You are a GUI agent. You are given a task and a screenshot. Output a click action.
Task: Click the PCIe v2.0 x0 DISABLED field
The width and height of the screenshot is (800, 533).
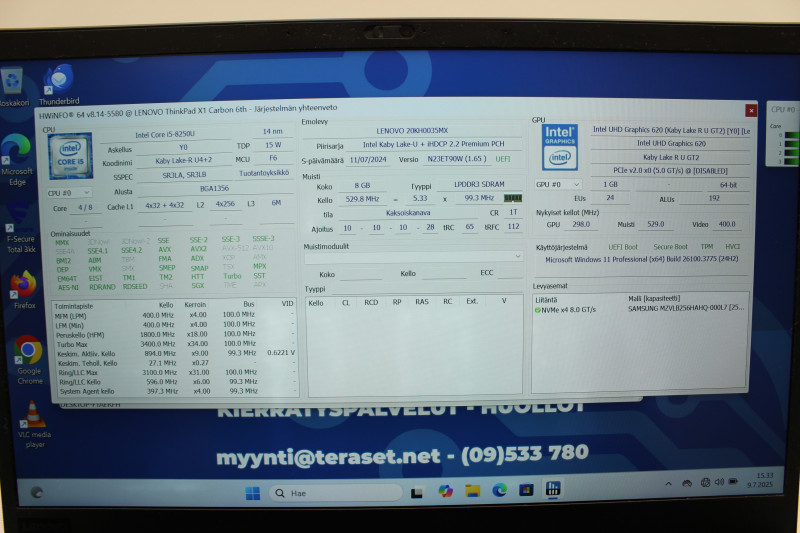click(670, 171)
